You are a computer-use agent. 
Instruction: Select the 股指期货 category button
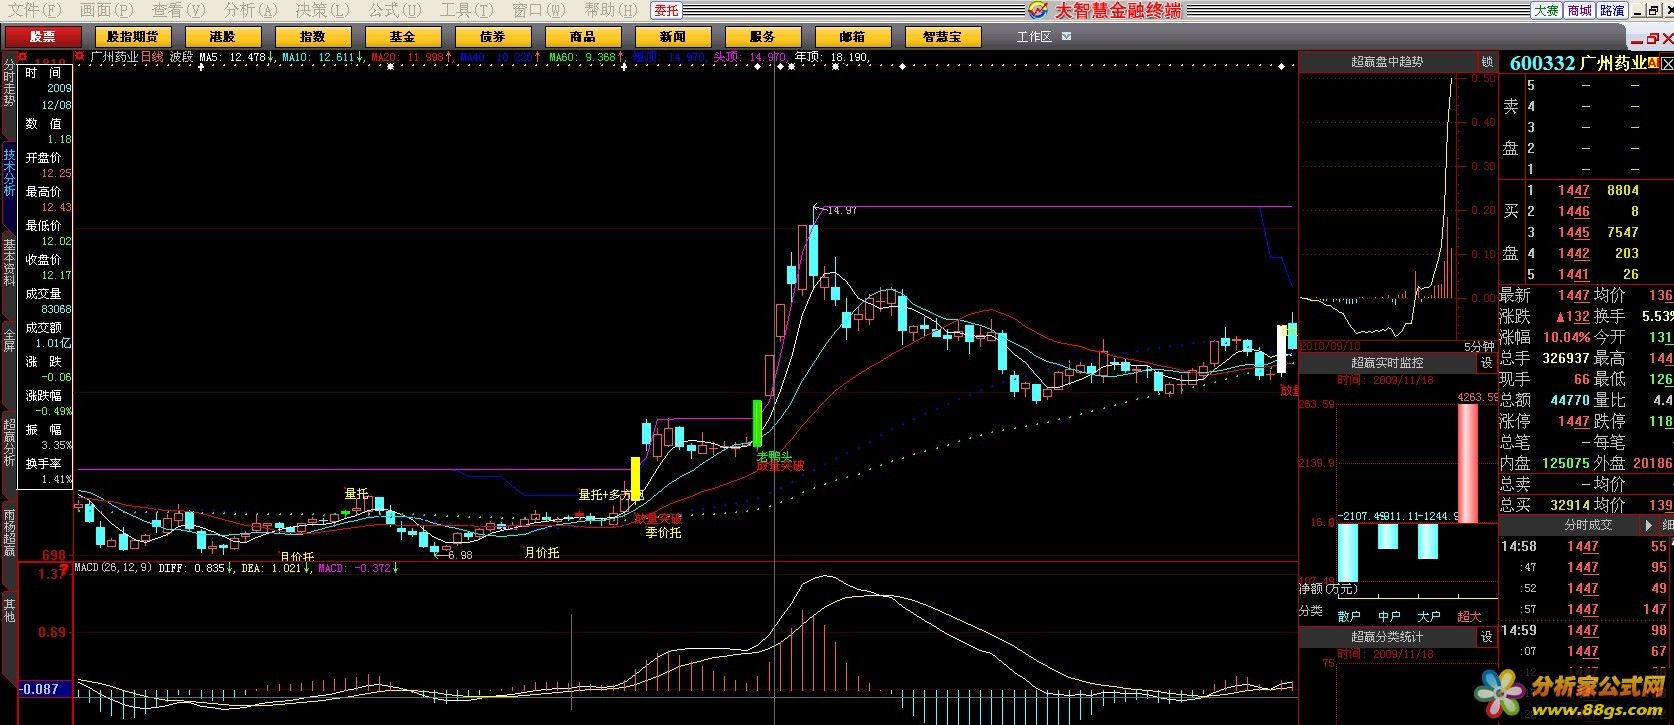click(x=133, y=37)
